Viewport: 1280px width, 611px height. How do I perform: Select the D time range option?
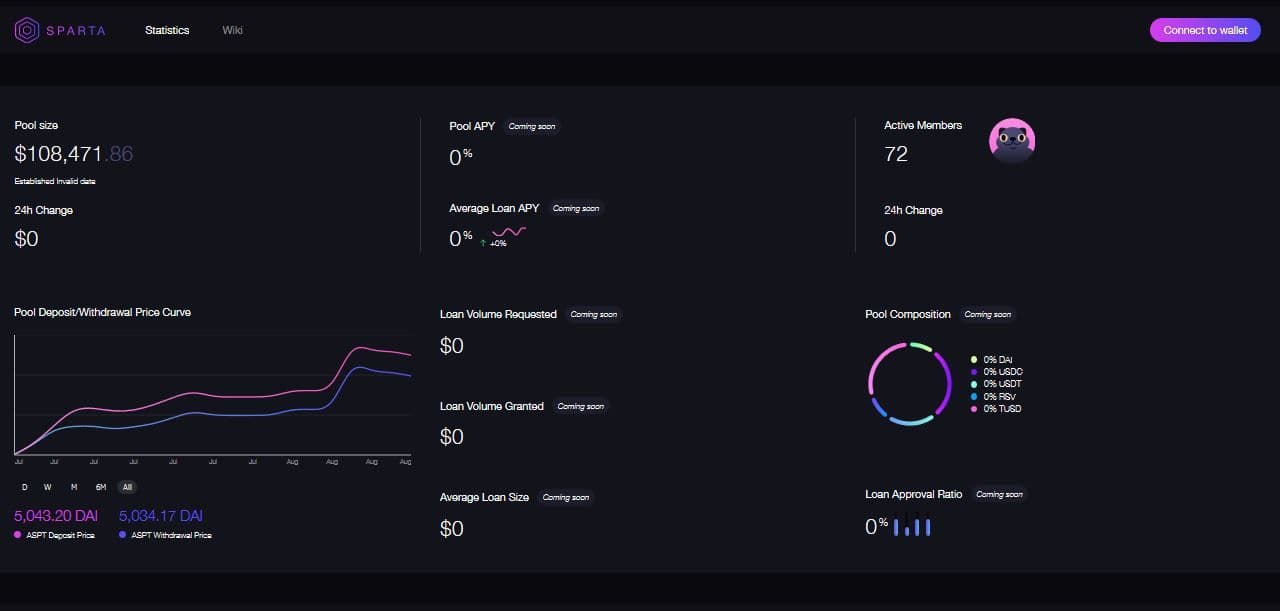(x=25, y=487)
